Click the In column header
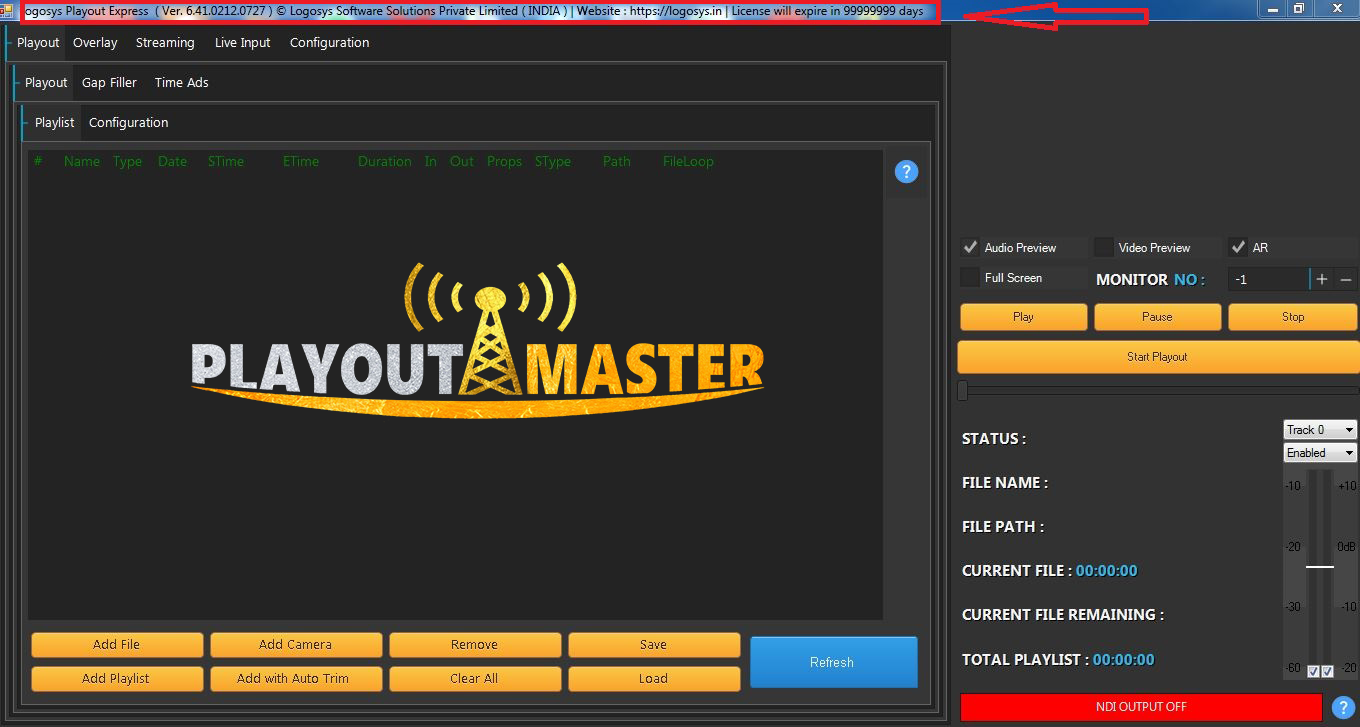1360x727 pixels. click(x=430, y=162)
